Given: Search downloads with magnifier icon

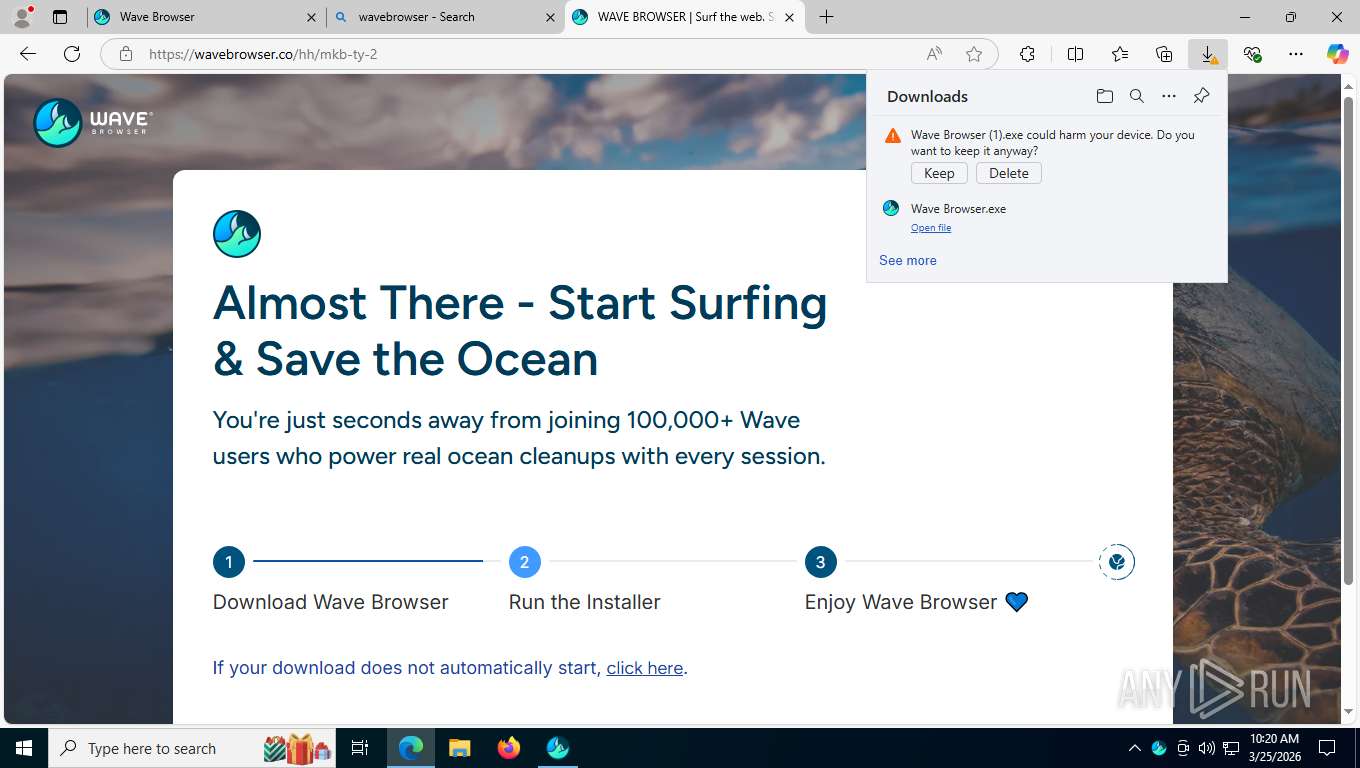Looking at the screenshot, I should (x=1137, y=96).
